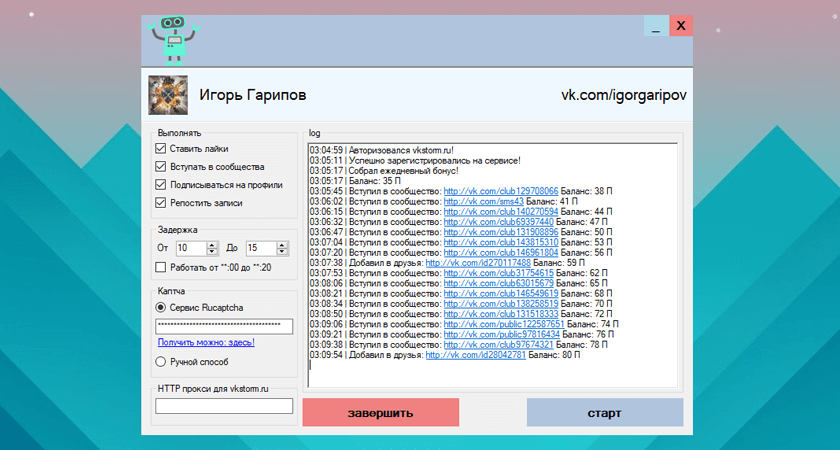The image size is (840, 450).
Task: Close the bot window
Action: tap(681, 26)
